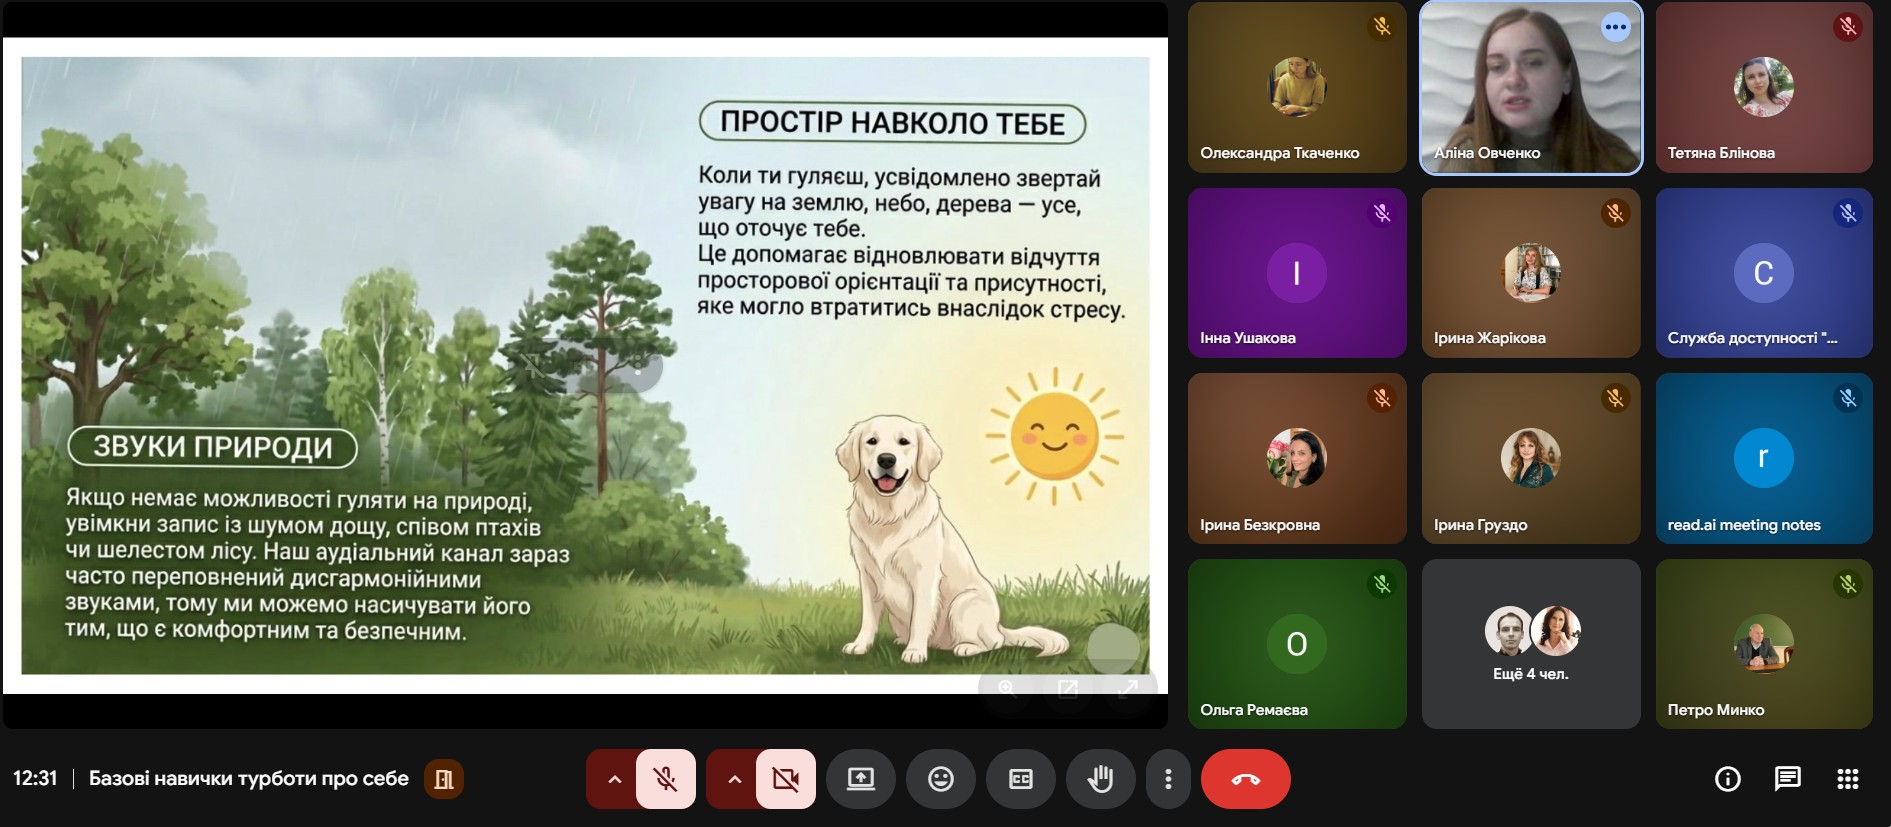Start screen presentation icon
Image resolution: width=1891 pixels, height=827 pixels.
(x=860, y=779)
